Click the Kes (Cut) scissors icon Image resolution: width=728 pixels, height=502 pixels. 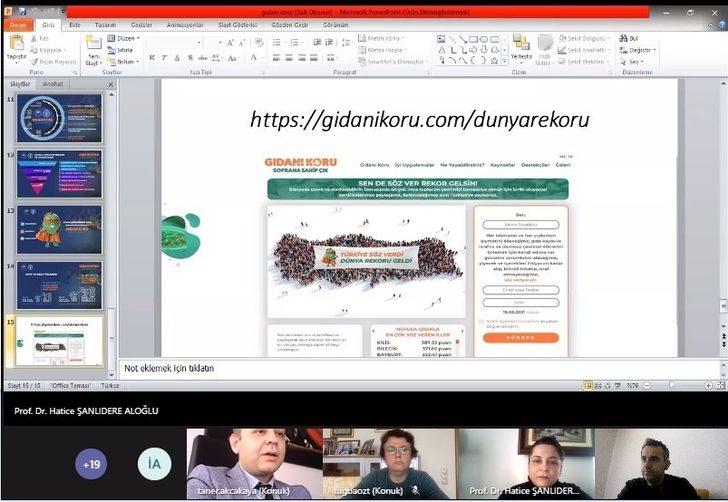34,39
